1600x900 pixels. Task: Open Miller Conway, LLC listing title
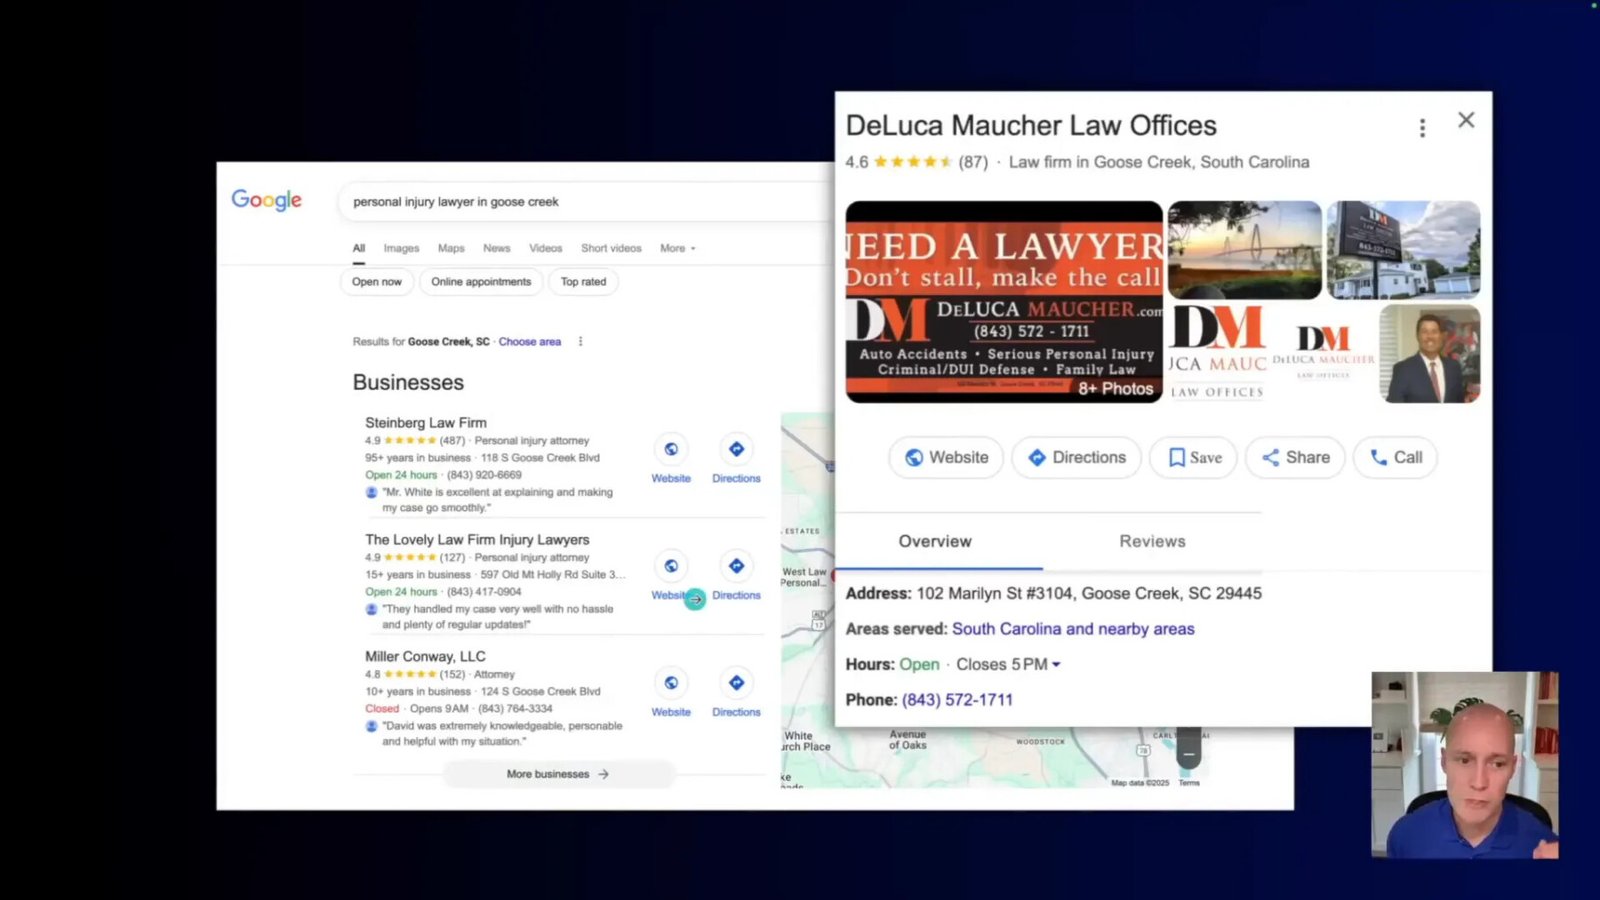click(425, 657)
